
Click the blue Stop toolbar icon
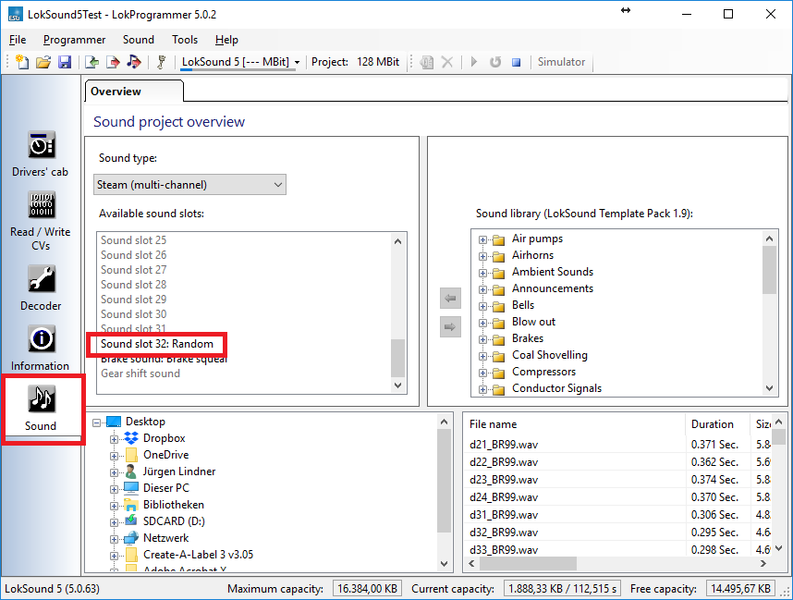516,62
